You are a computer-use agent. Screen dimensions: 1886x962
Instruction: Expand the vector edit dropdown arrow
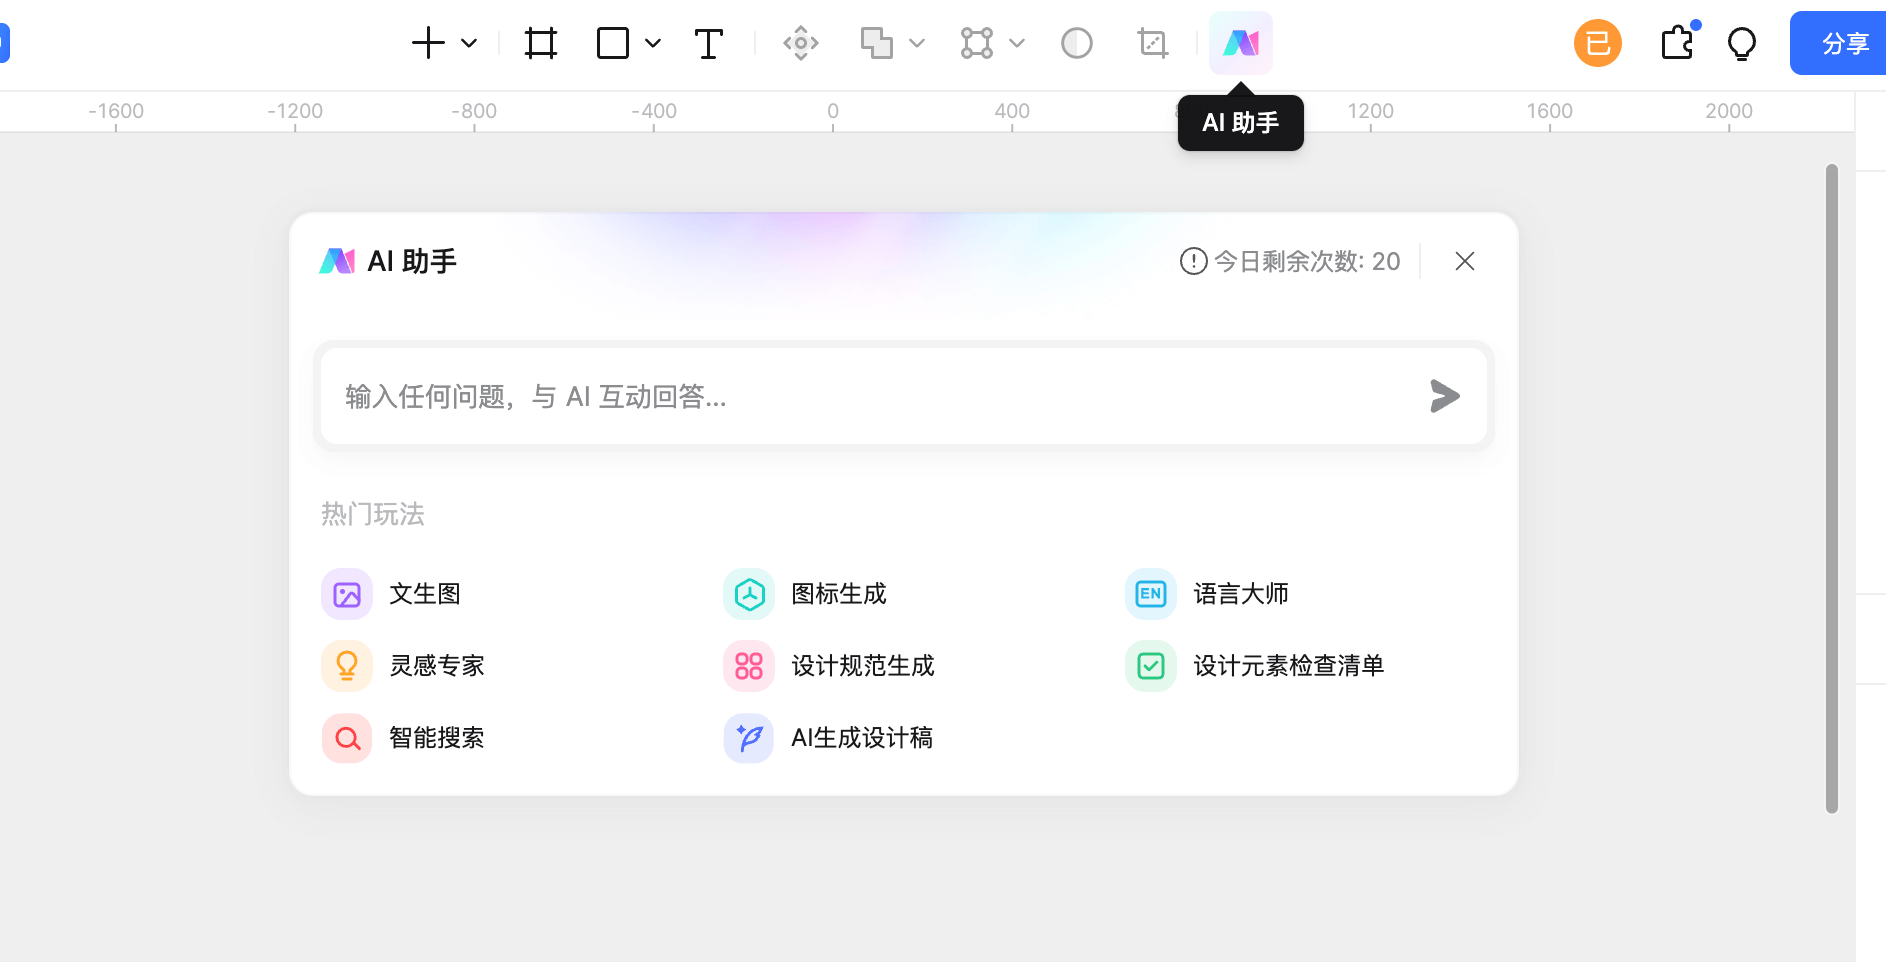(x=1017, y=43)
